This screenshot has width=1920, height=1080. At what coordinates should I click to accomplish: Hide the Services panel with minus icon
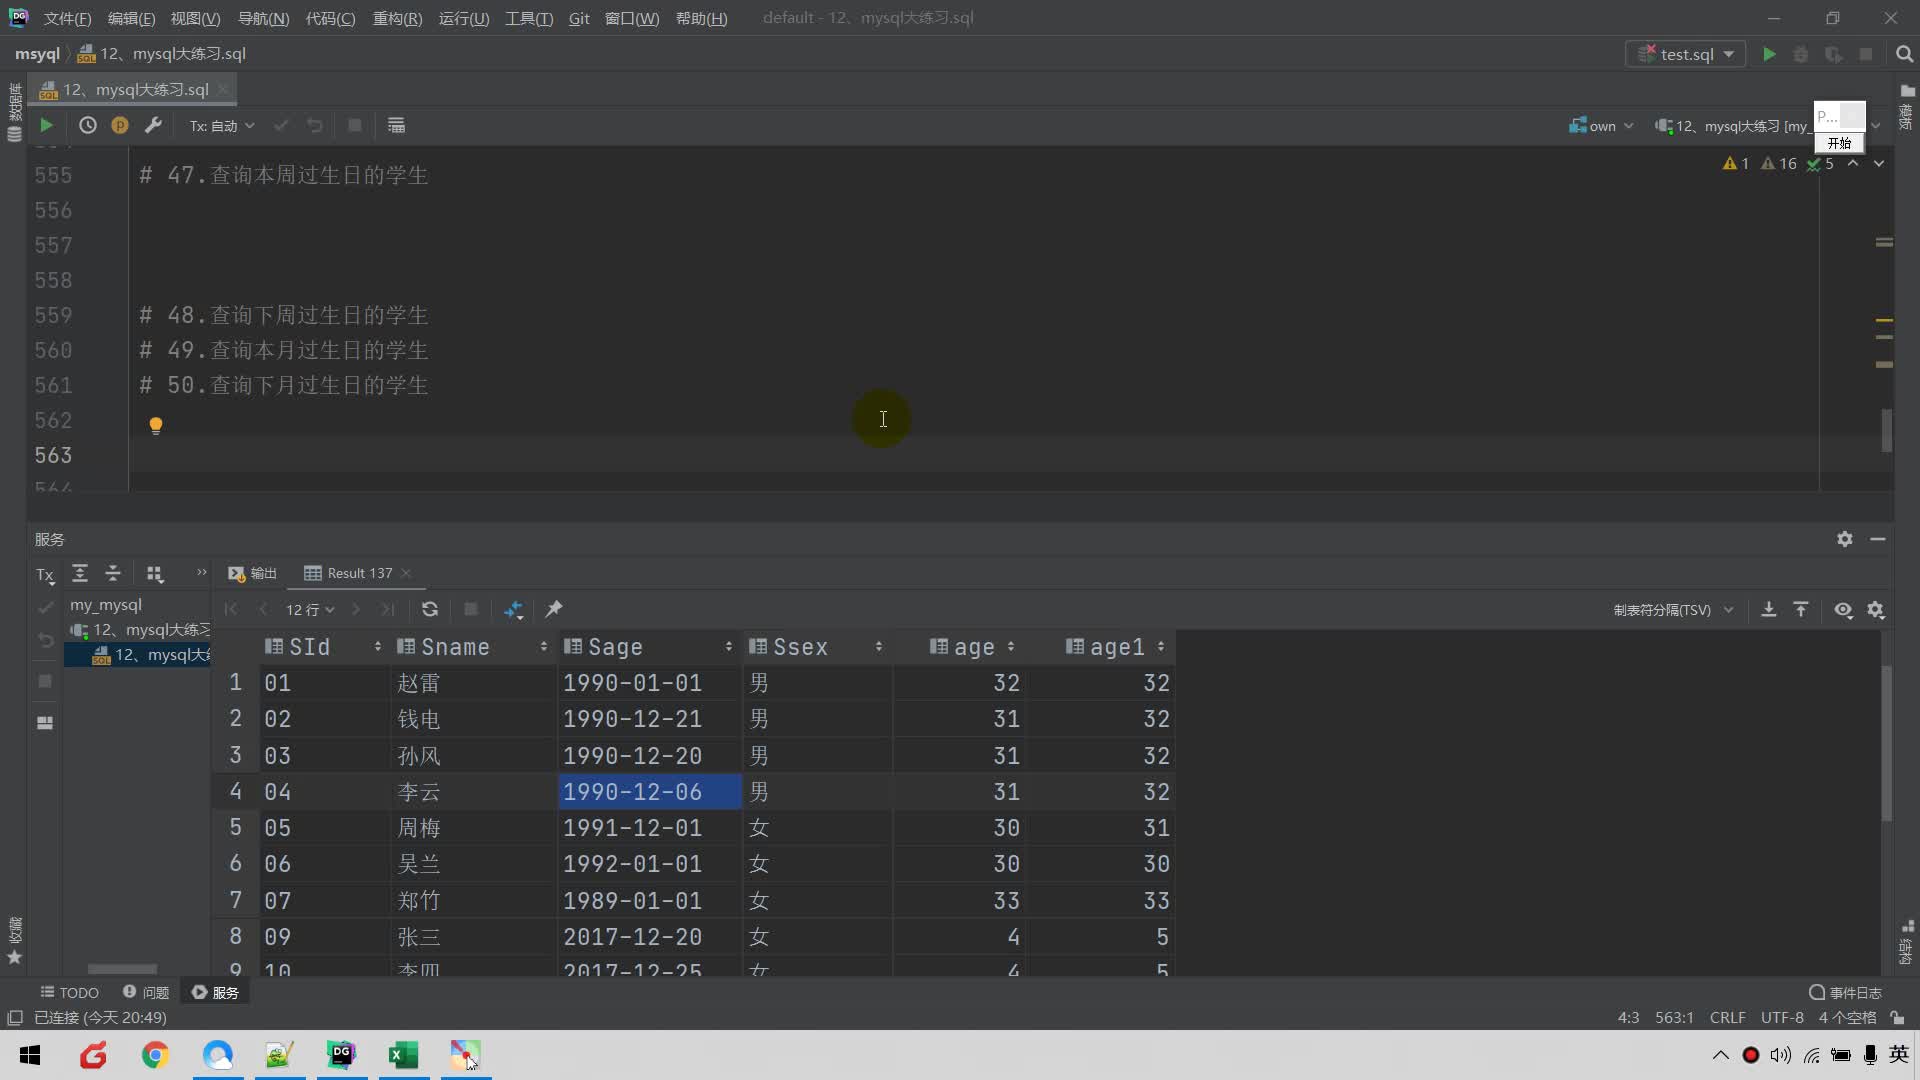coord(1878,539)
